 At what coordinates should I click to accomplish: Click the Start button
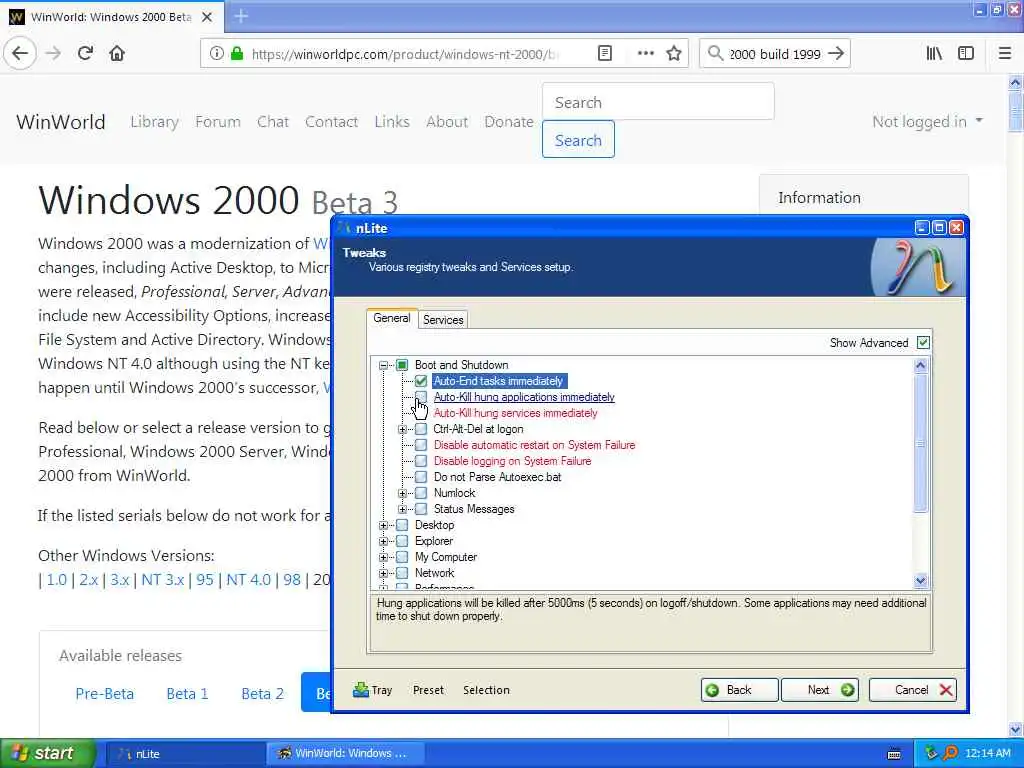coord(48,754)
